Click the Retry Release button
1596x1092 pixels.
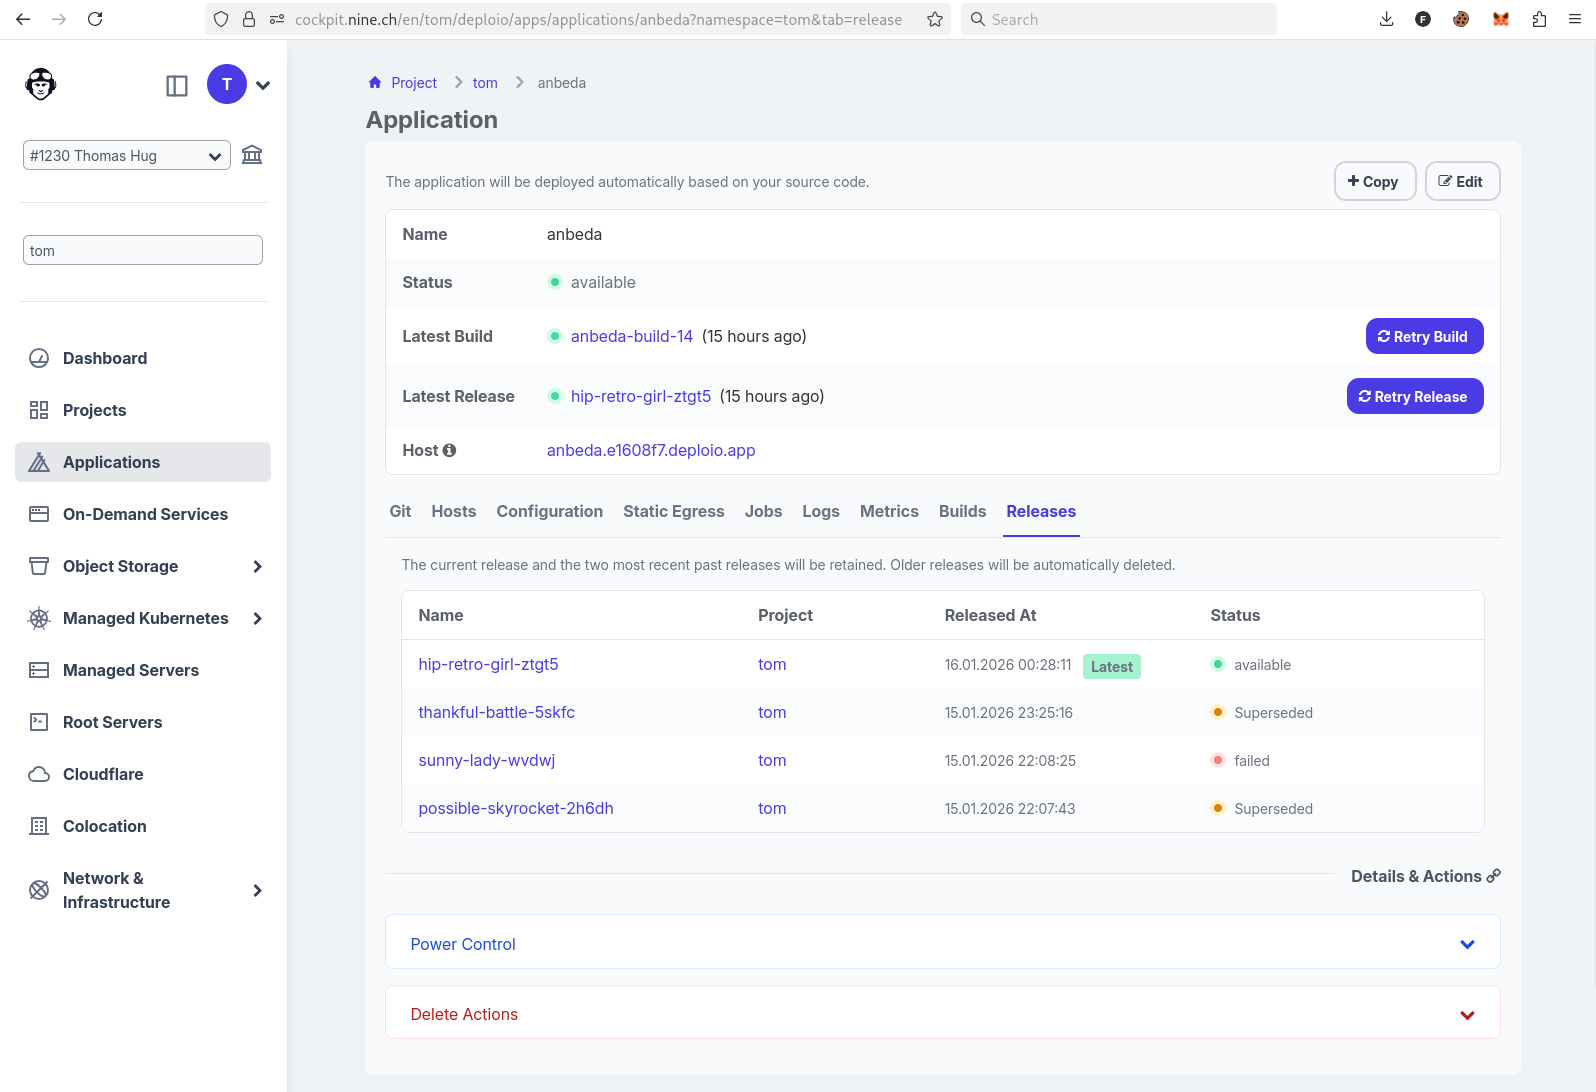[x=1414, y=397]
